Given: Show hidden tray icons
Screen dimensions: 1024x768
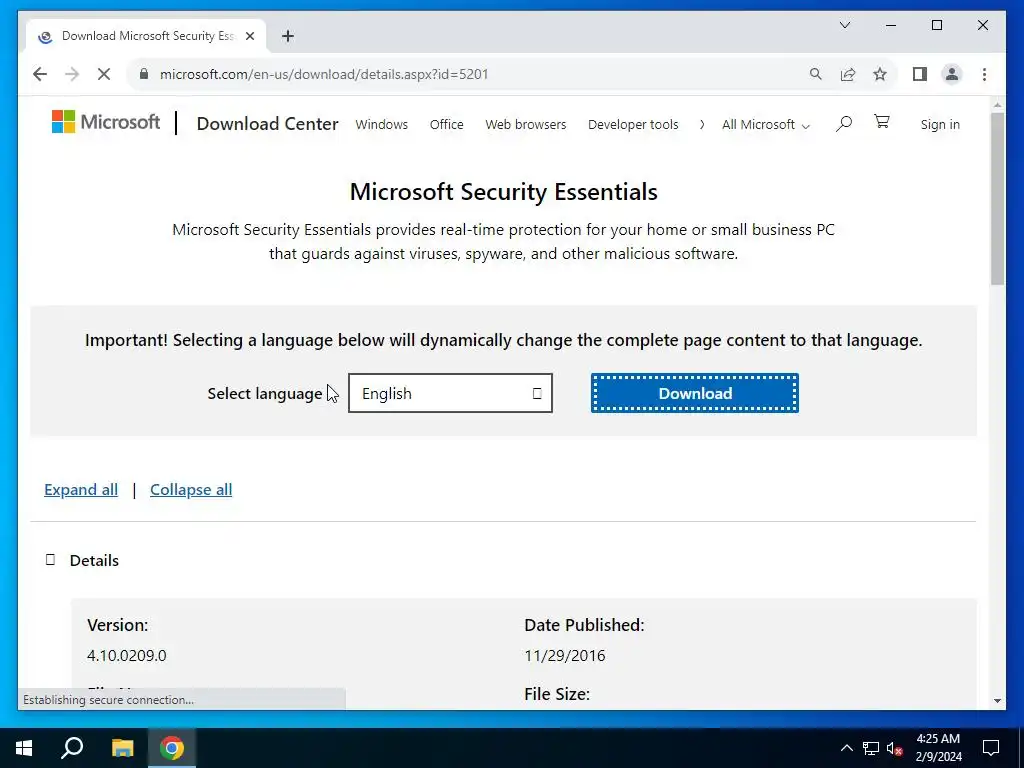Looking at the screenshot, I should click(x=846, y=748).
